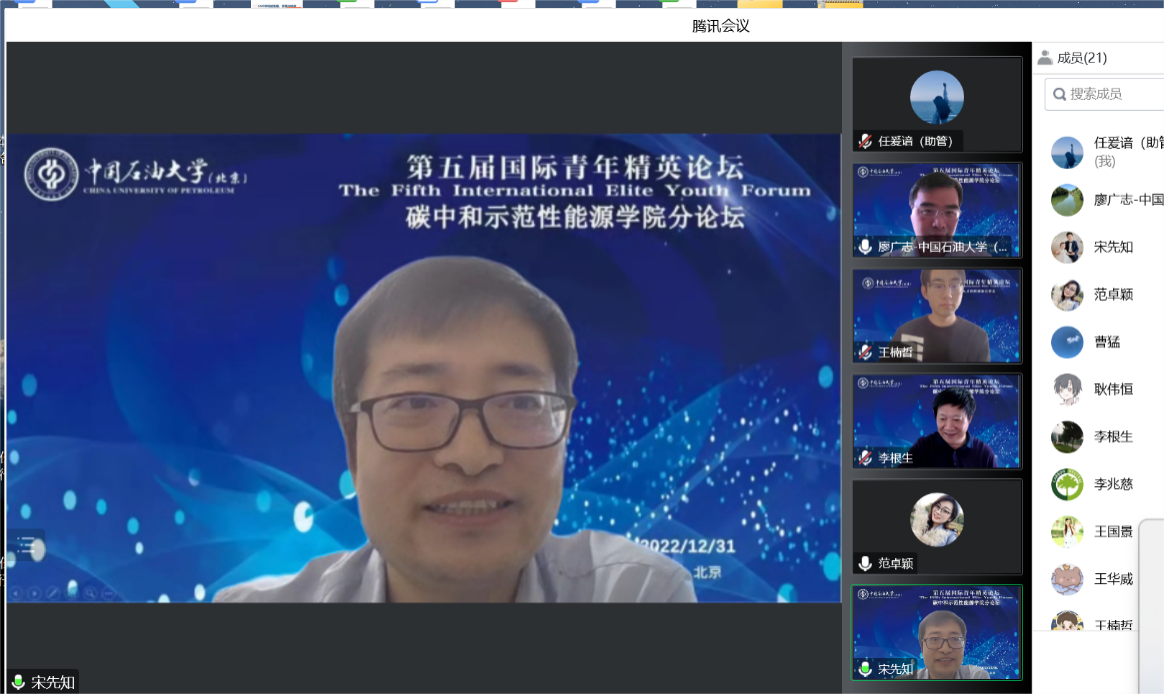
Task: Click the 宋先知 speaker name label
Action: [x=52, y=683]
